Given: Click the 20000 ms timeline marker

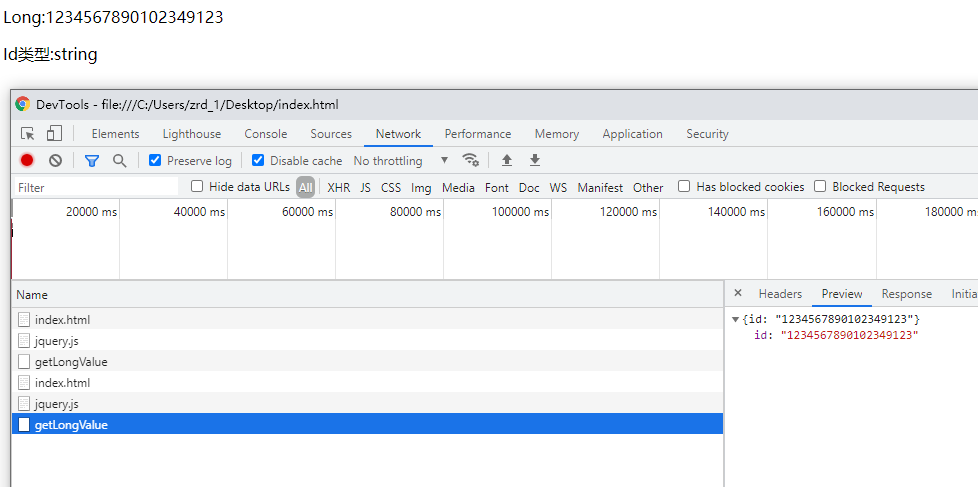Looking at the screenshot, I should (91, 212).
